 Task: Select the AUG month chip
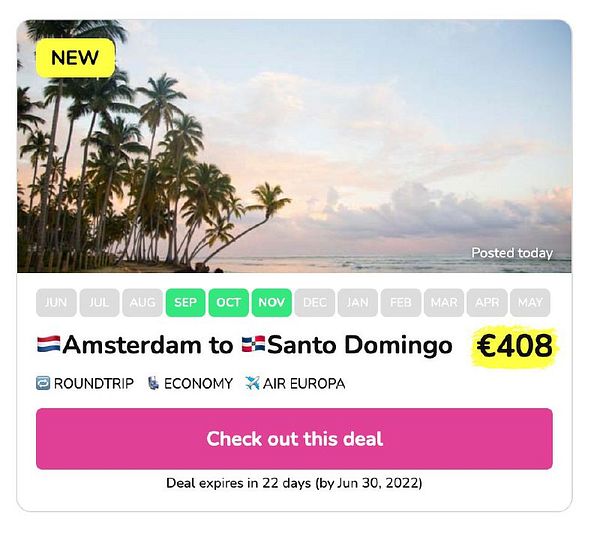point(142,303)
